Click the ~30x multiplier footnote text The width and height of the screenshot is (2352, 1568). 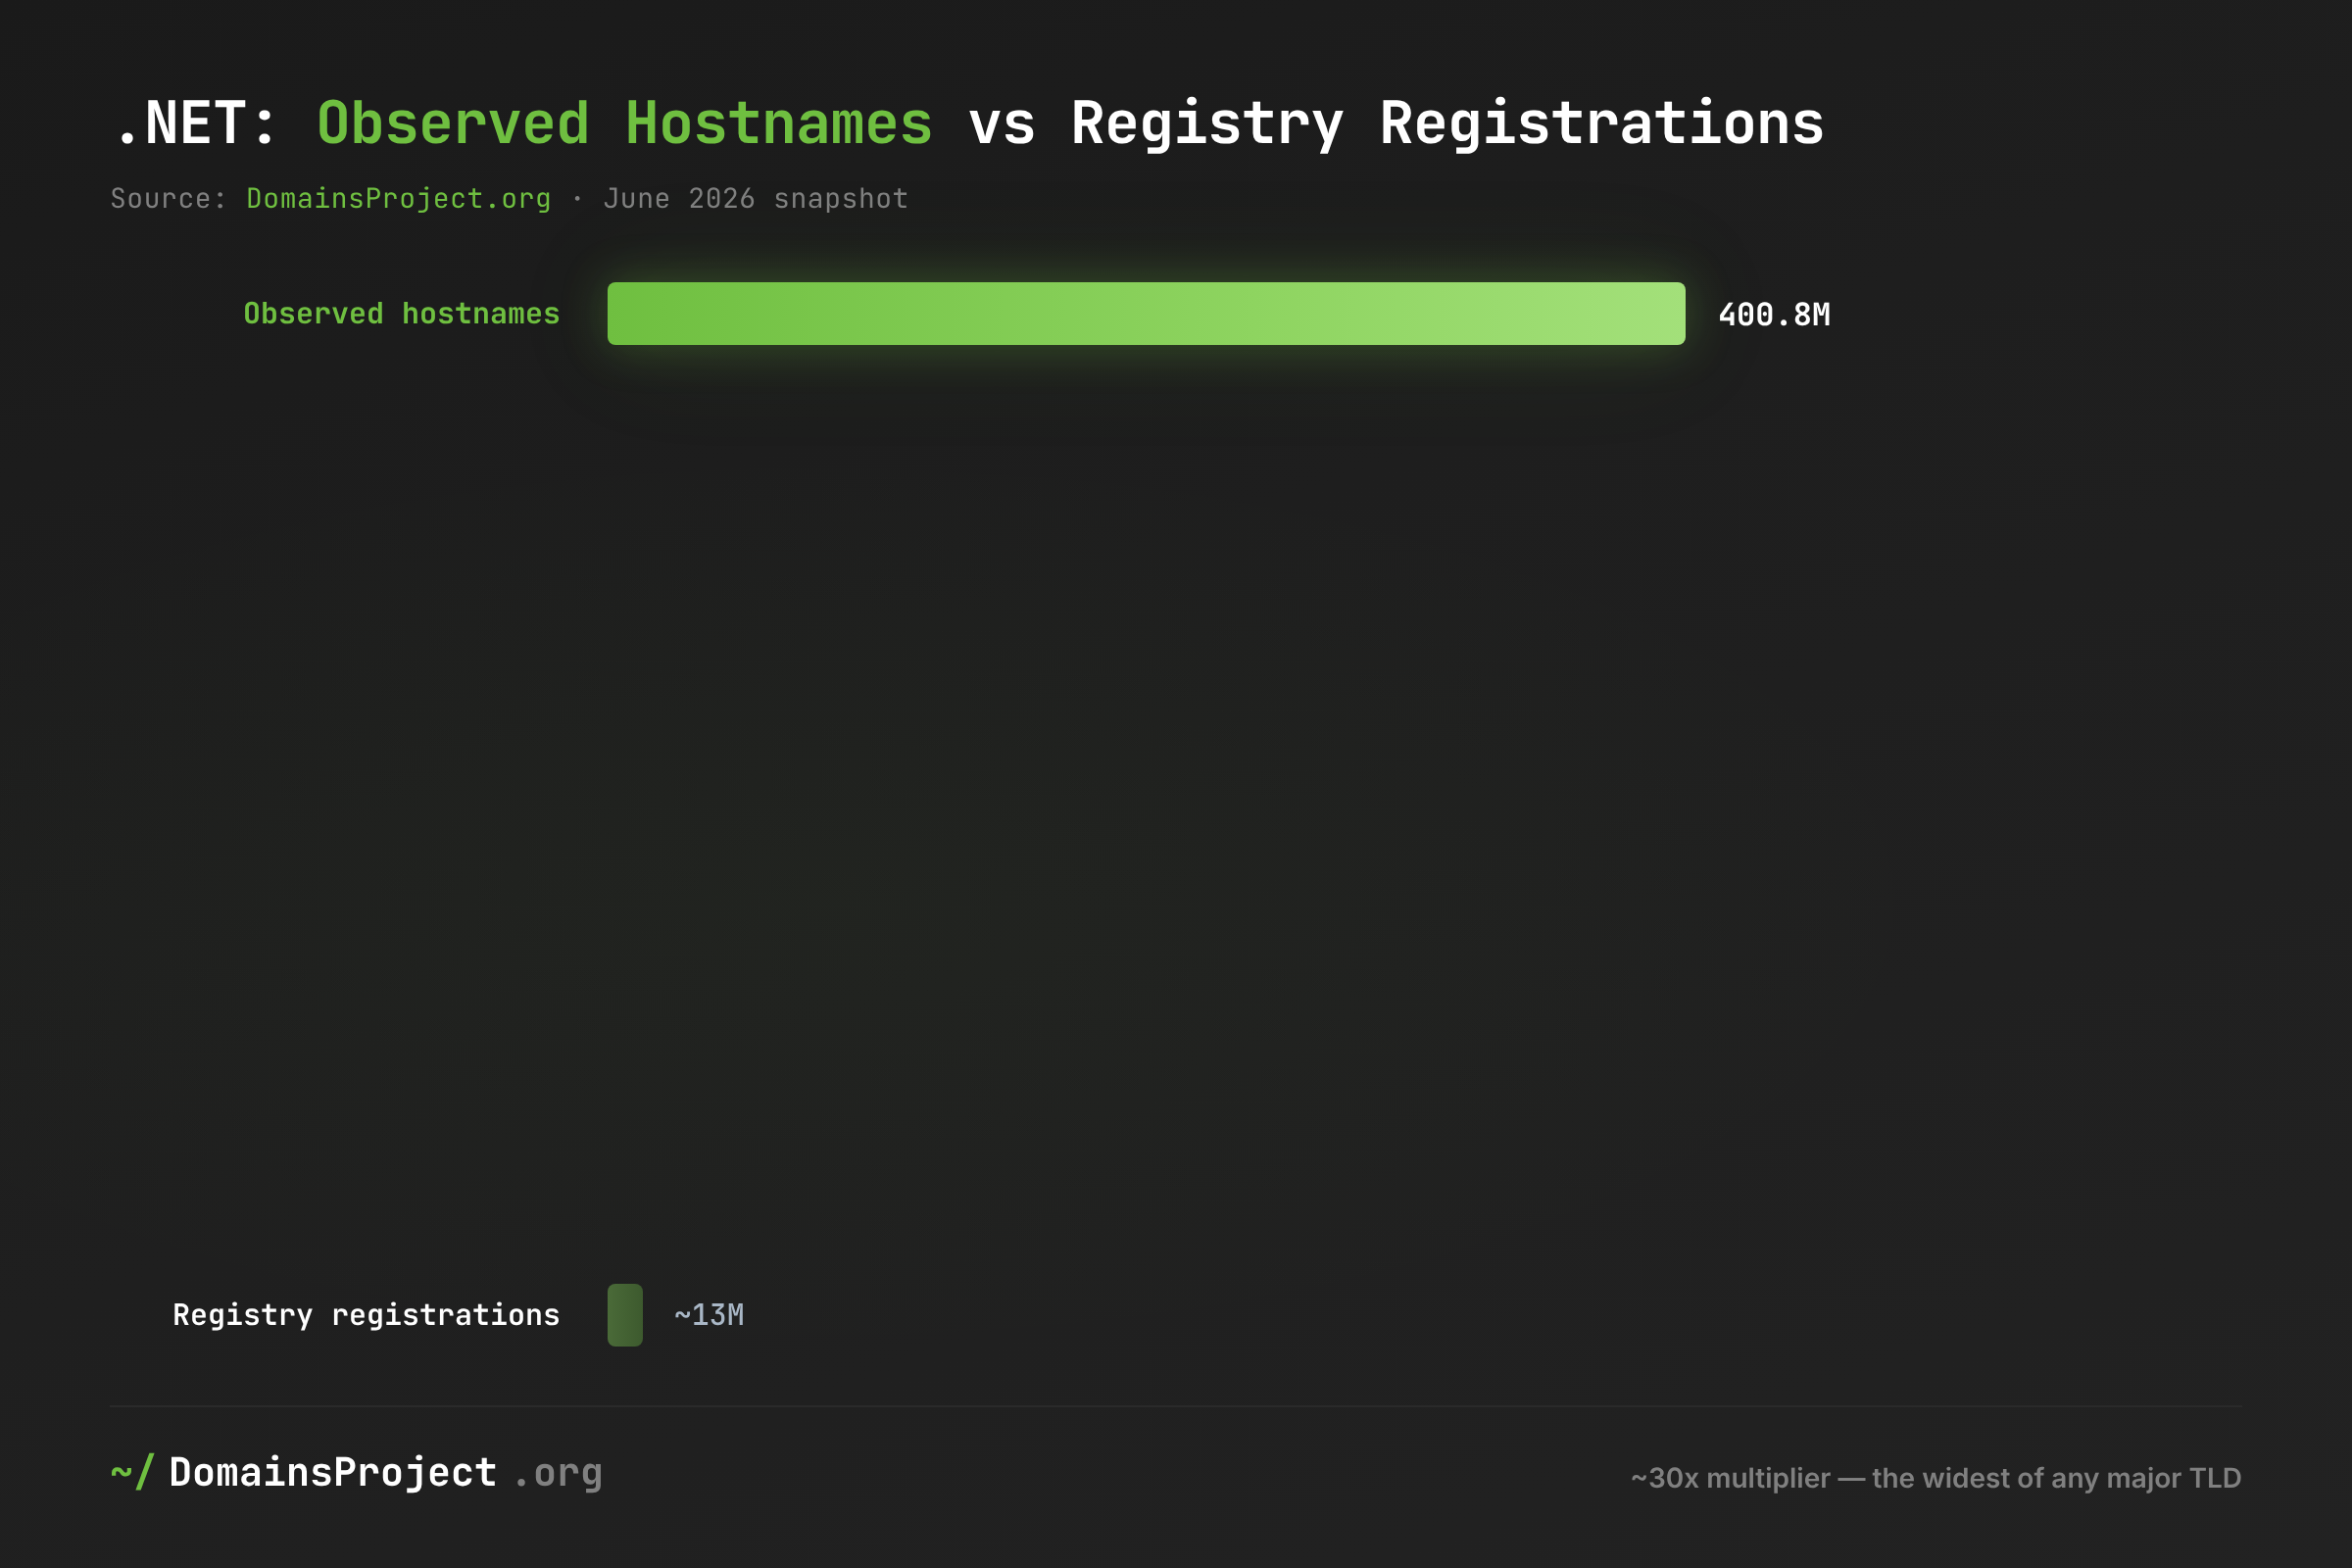click(1936, 1478)
